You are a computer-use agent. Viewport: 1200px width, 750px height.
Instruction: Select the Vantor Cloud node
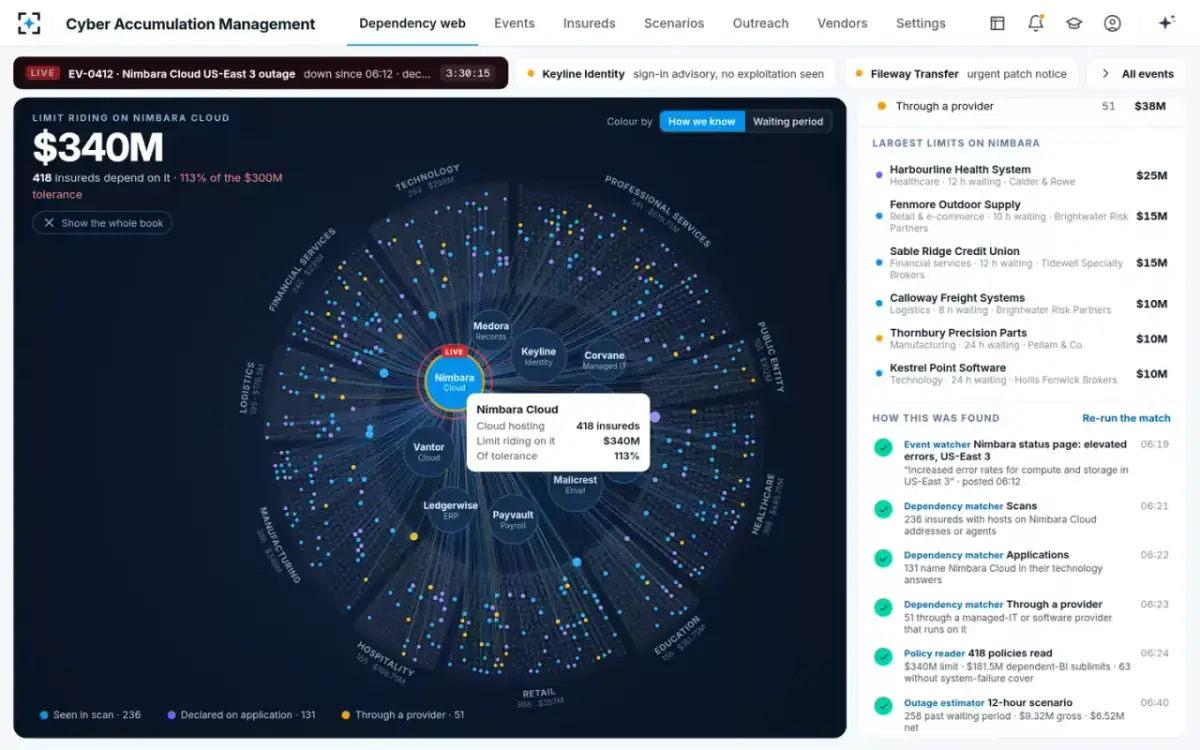point(429,452)
